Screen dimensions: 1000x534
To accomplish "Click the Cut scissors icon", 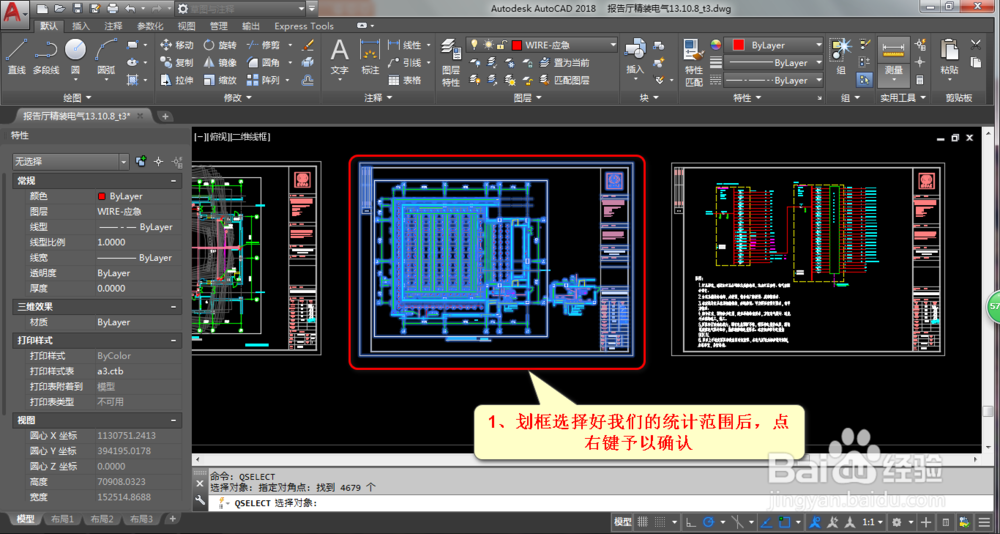I will [x=975, y=45].
